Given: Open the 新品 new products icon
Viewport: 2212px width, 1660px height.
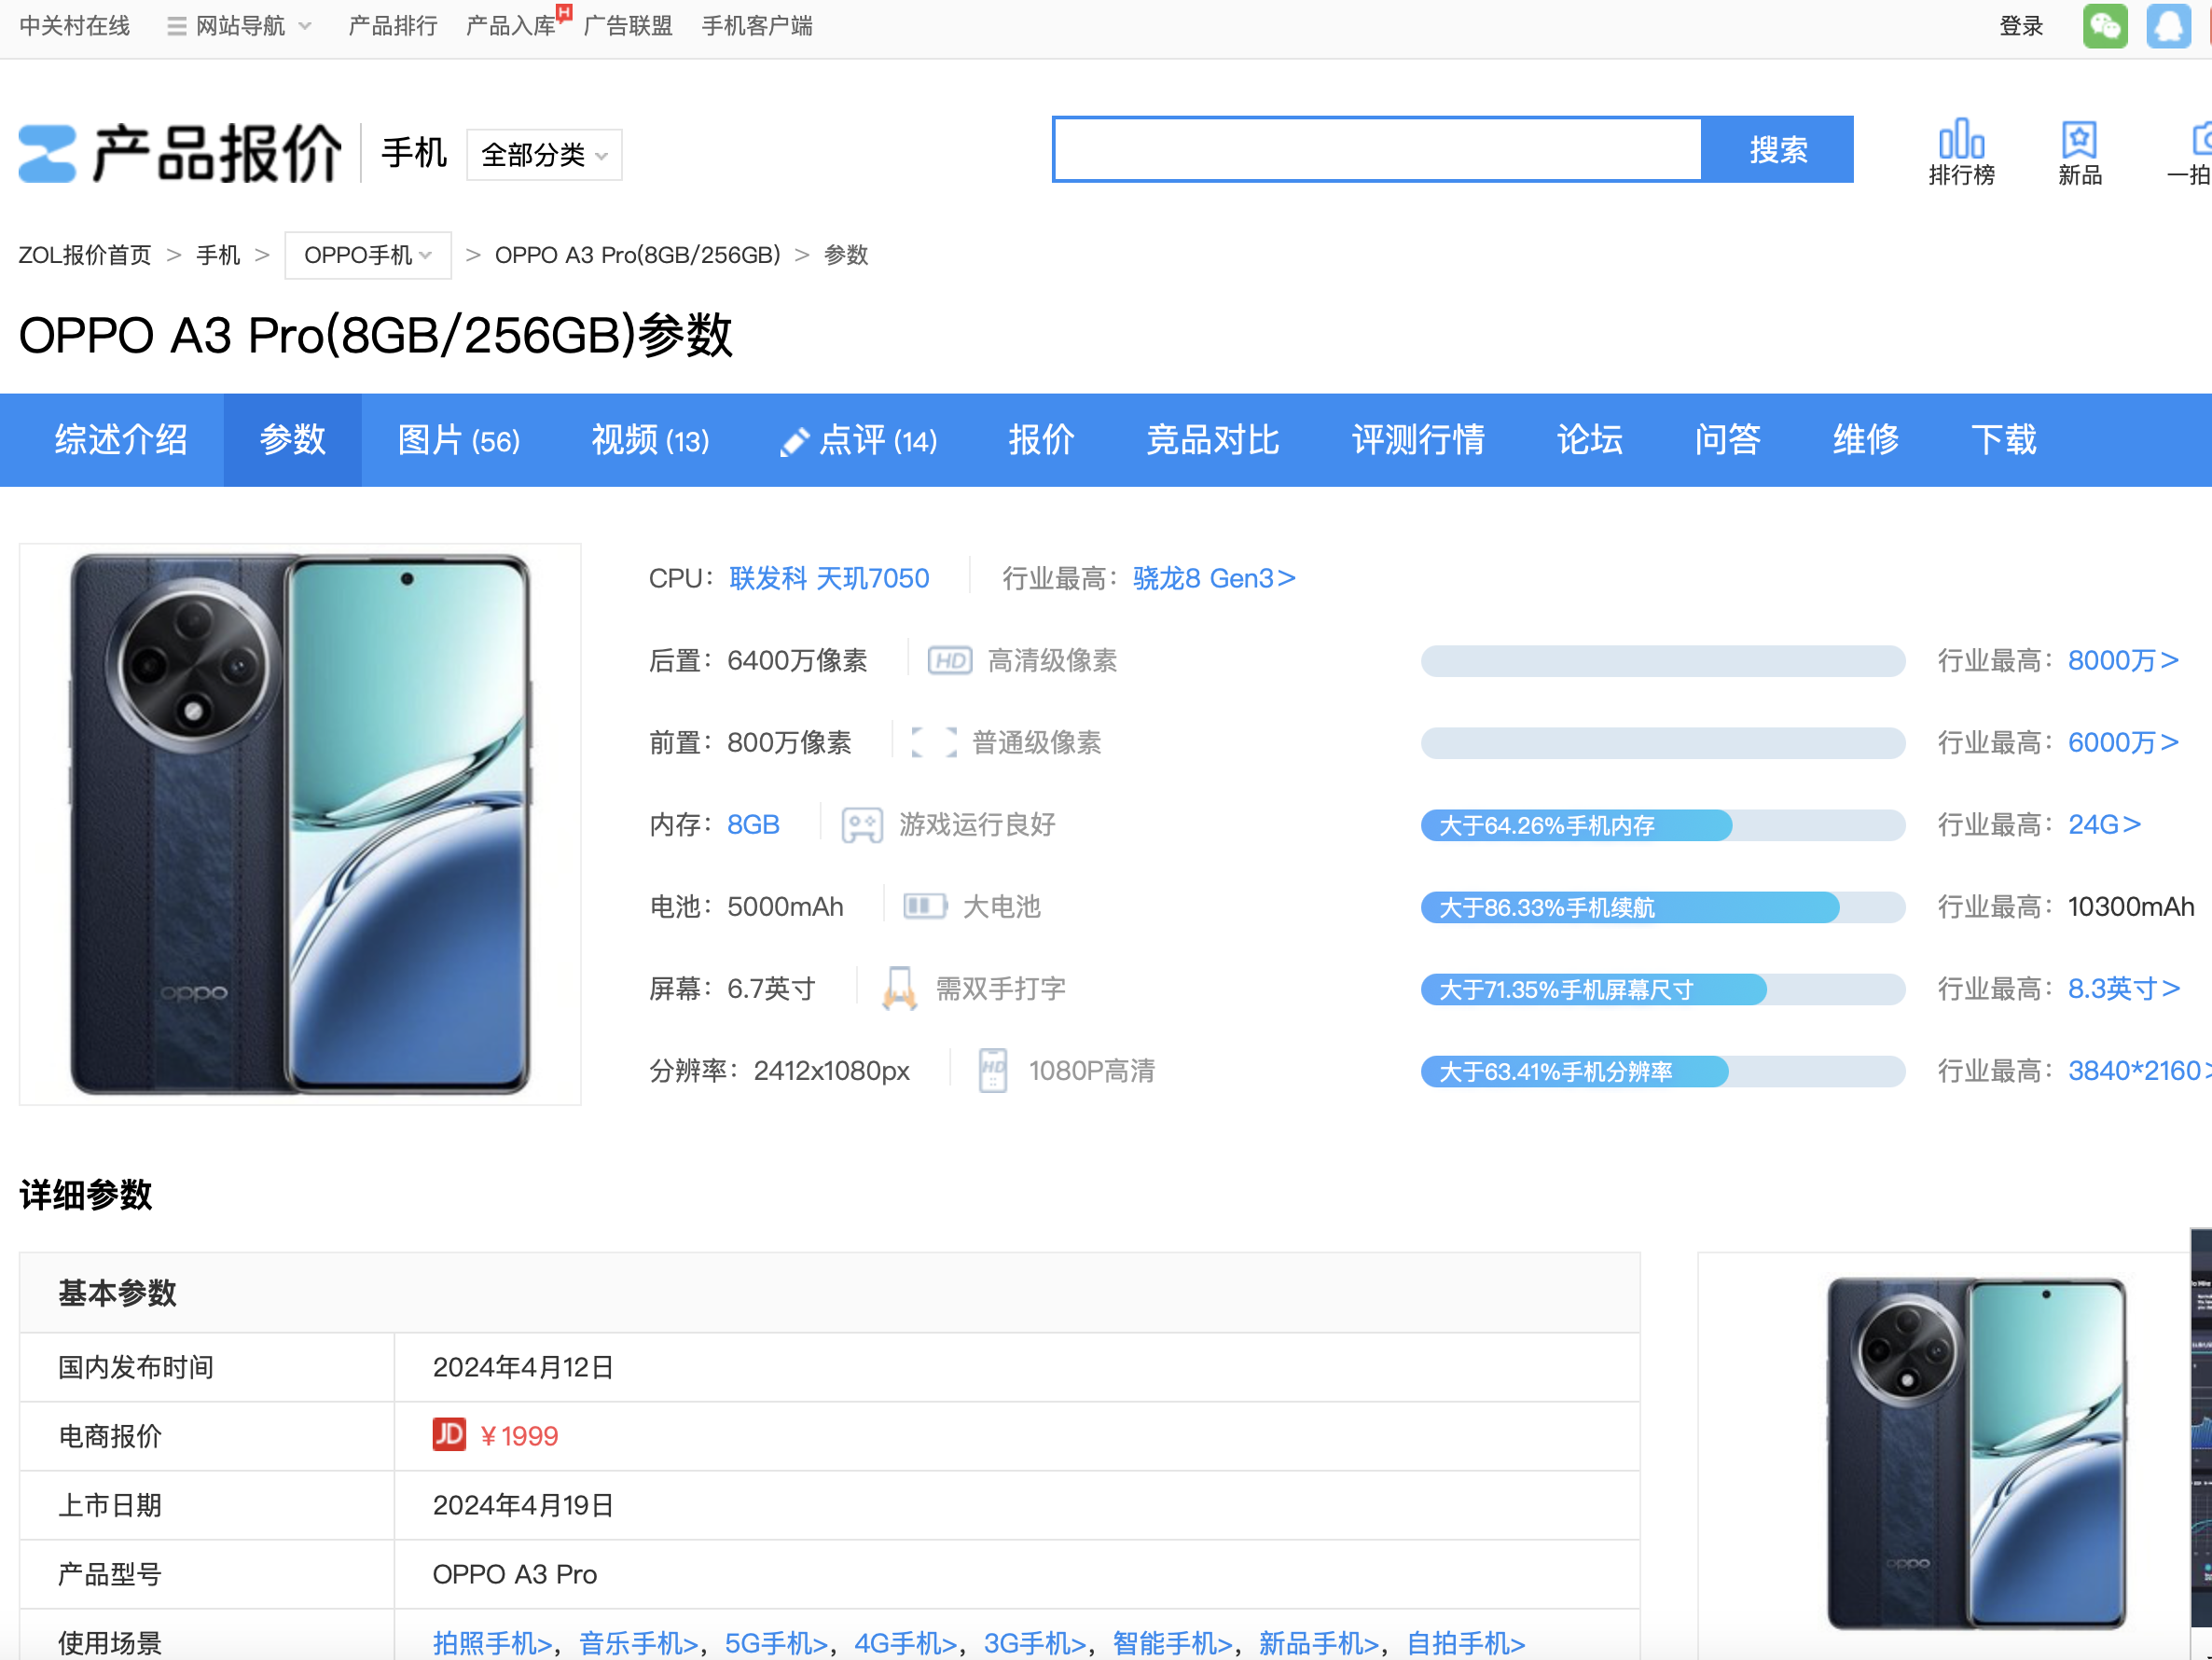Looking at the screenshot, I should [2079, 152].
